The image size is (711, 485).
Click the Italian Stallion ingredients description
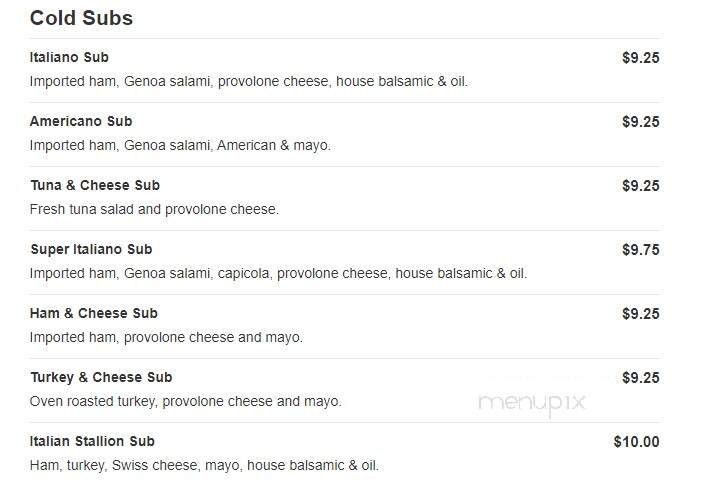tap(204, 466)
